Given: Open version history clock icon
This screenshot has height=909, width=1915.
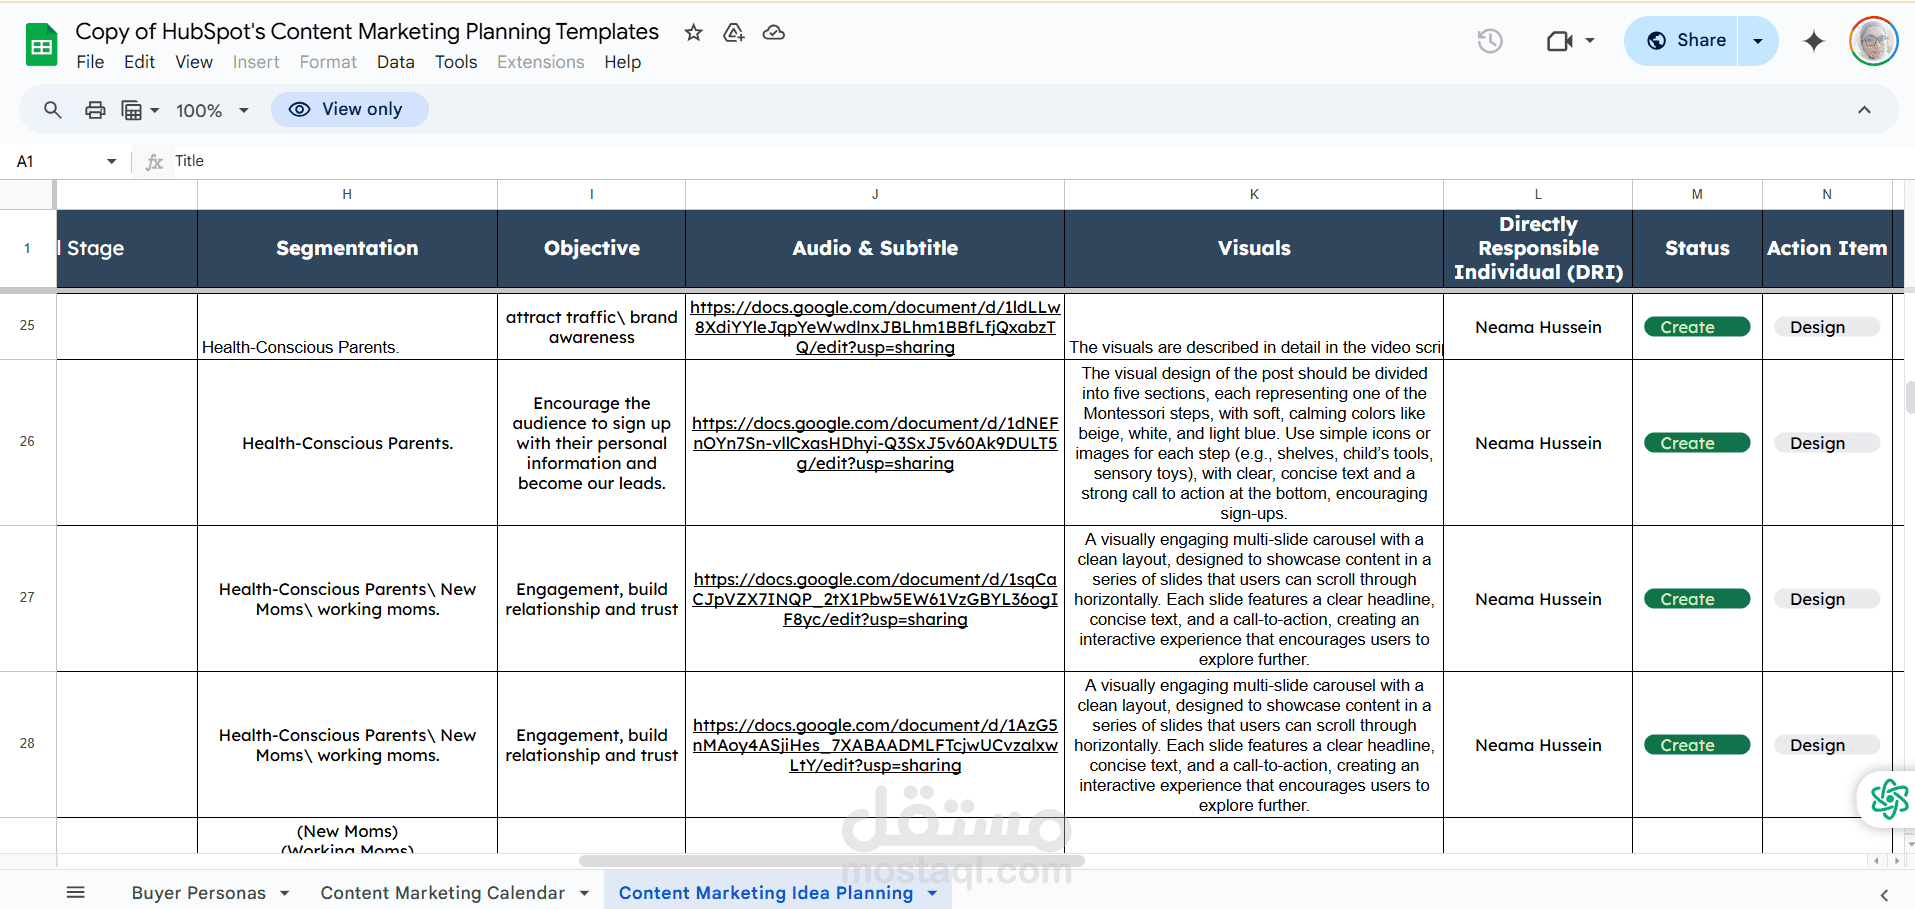Looking at the screenshot, I should coord(1490,41).
